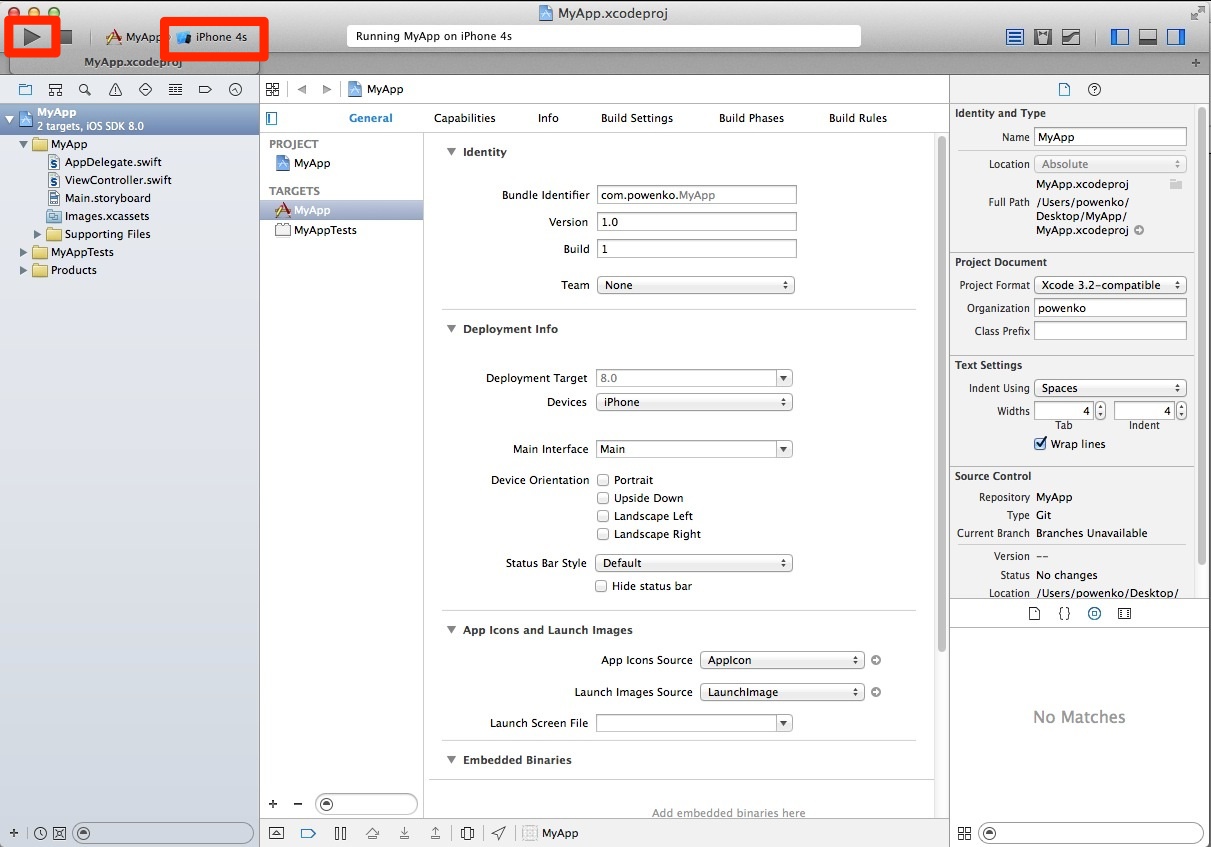1211x847 pixels.
Task: Open Main.storyboard file
Action: click(x=108, y=198)
